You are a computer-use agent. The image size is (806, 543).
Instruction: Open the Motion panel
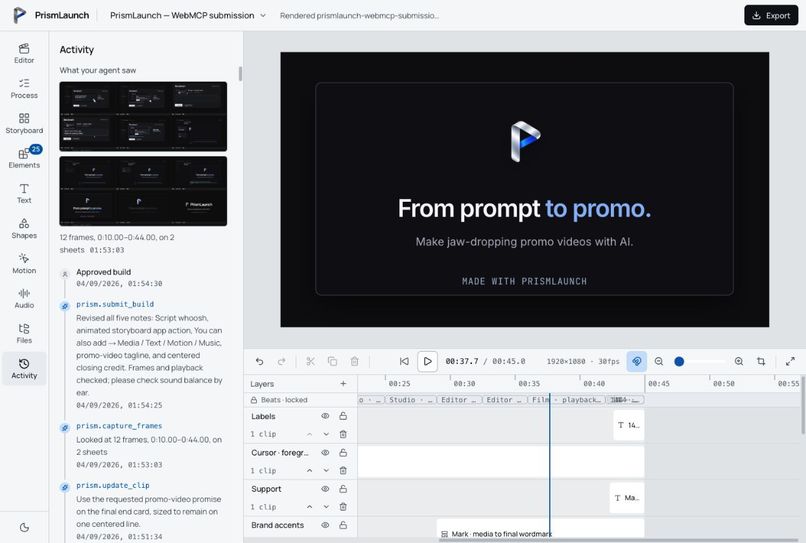24,263
